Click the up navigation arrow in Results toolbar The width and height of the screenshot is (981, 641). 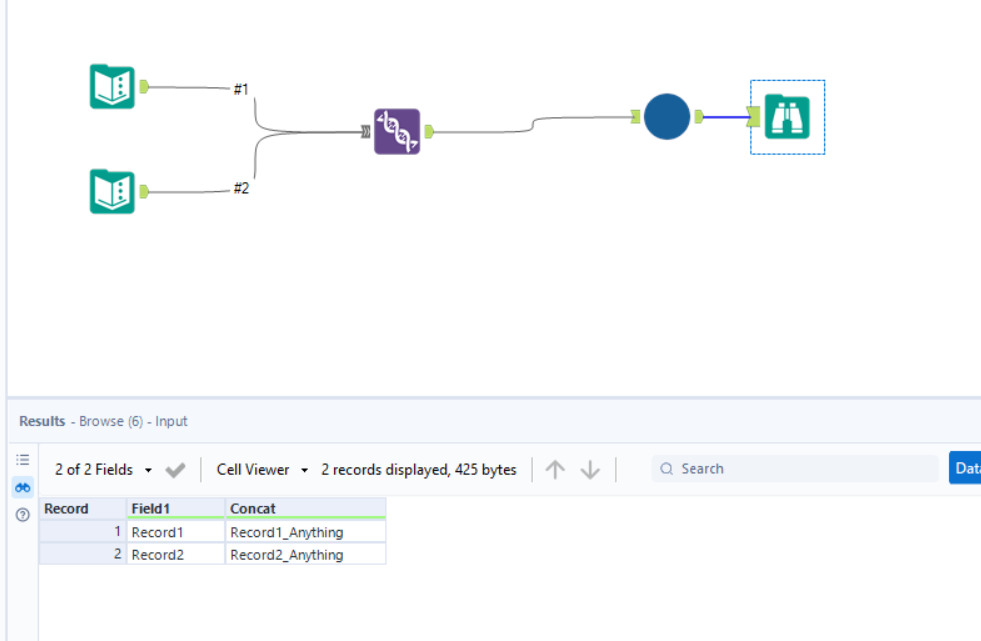point(556,468)
